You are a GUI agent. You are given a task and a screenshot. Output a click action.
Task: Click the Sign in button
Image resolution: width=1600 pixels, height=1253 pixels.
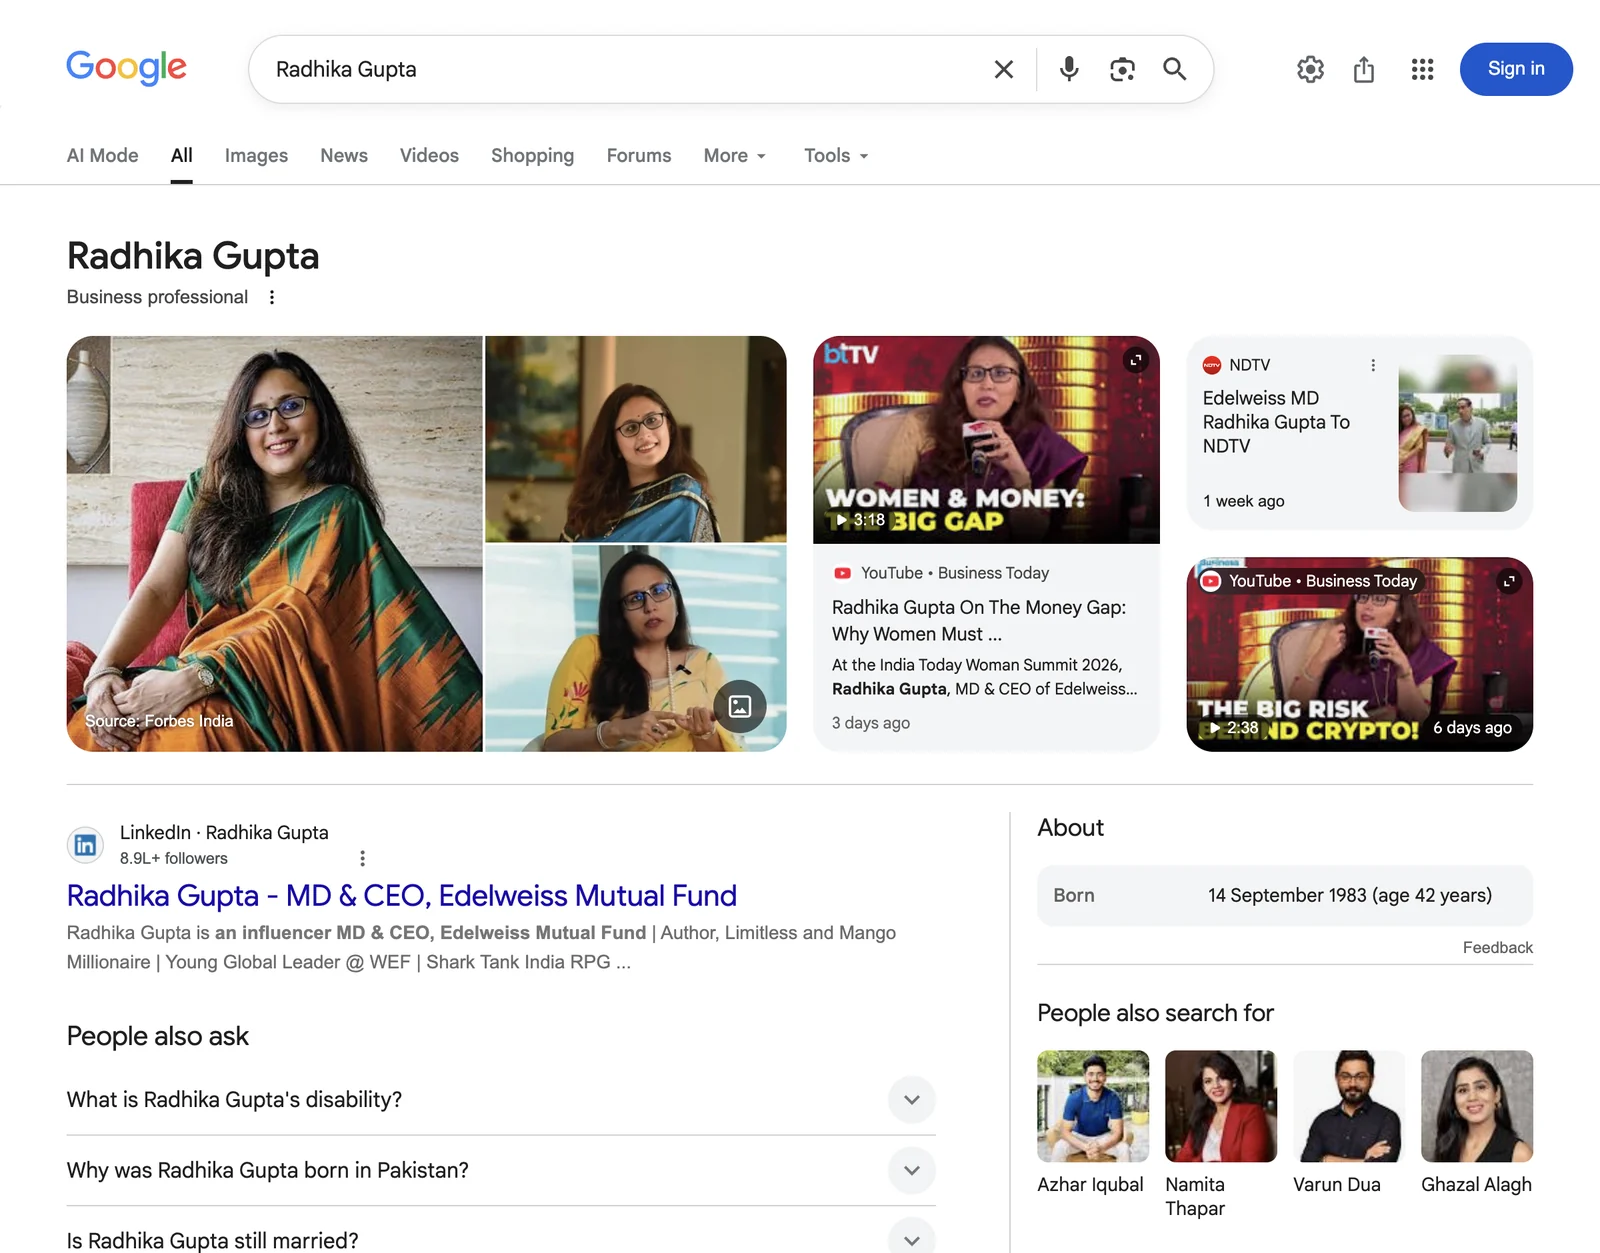pos(1516,69)
